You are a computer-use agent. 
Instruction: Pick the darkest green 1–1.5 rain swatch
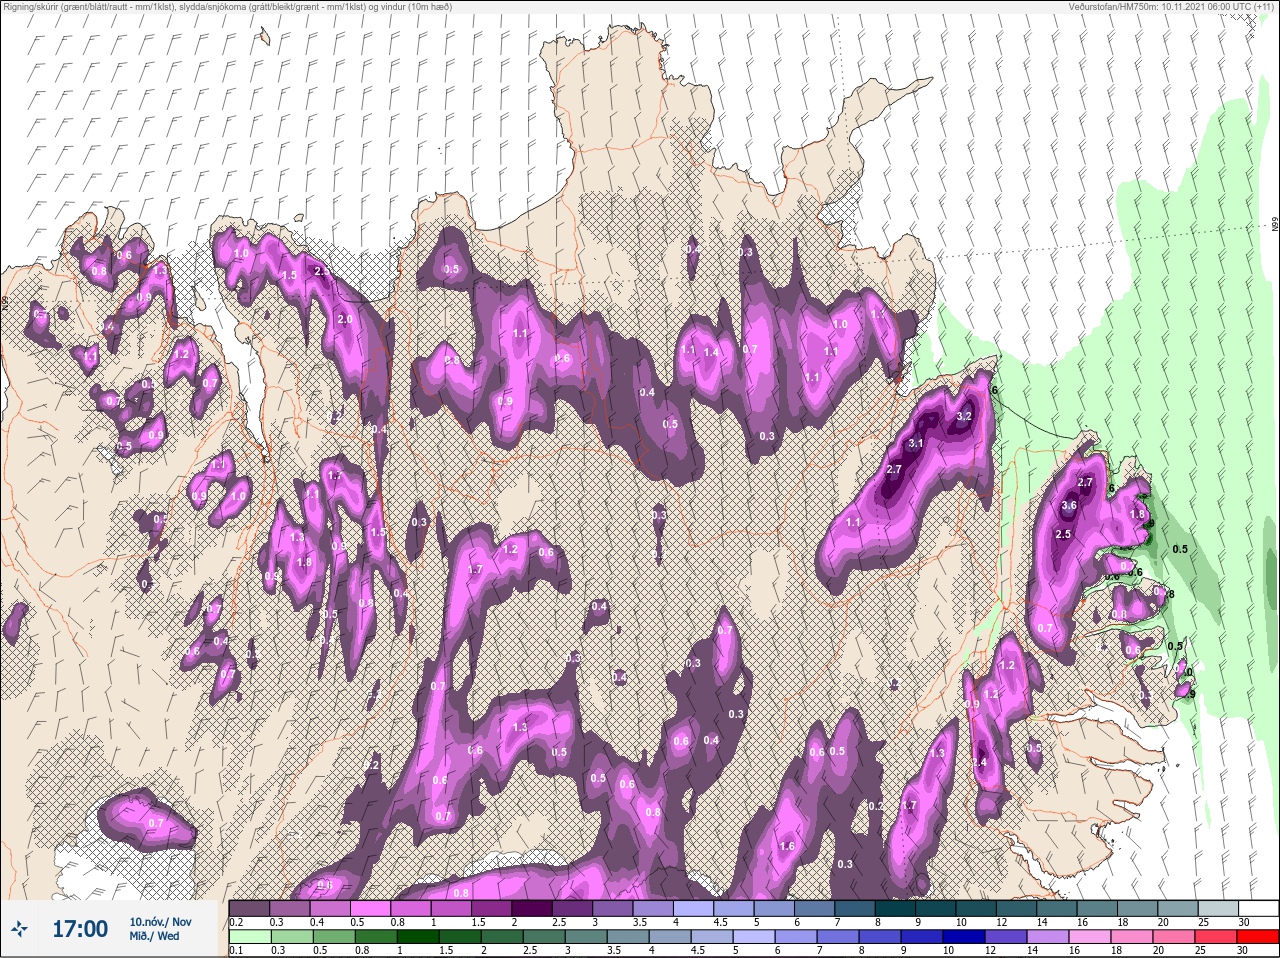pyautogui.click(x=417, y=938)
